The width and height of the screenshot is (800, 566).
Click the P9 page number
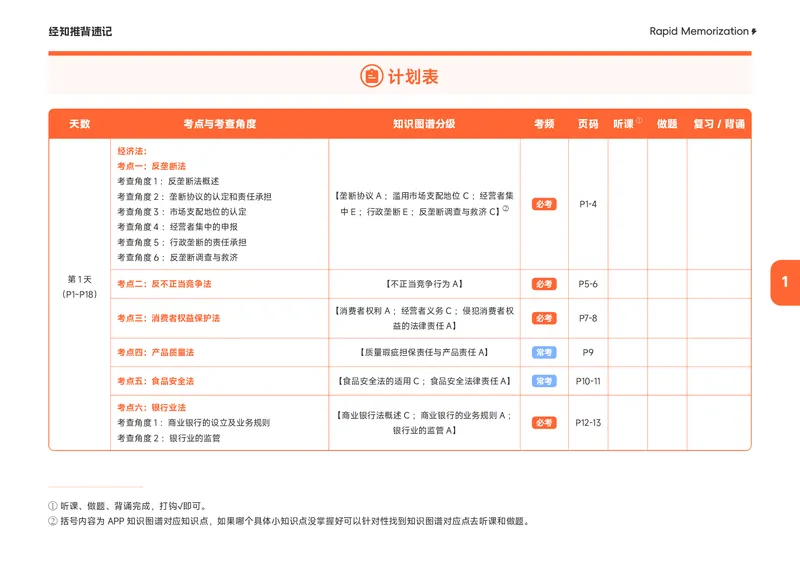point(588,352)
